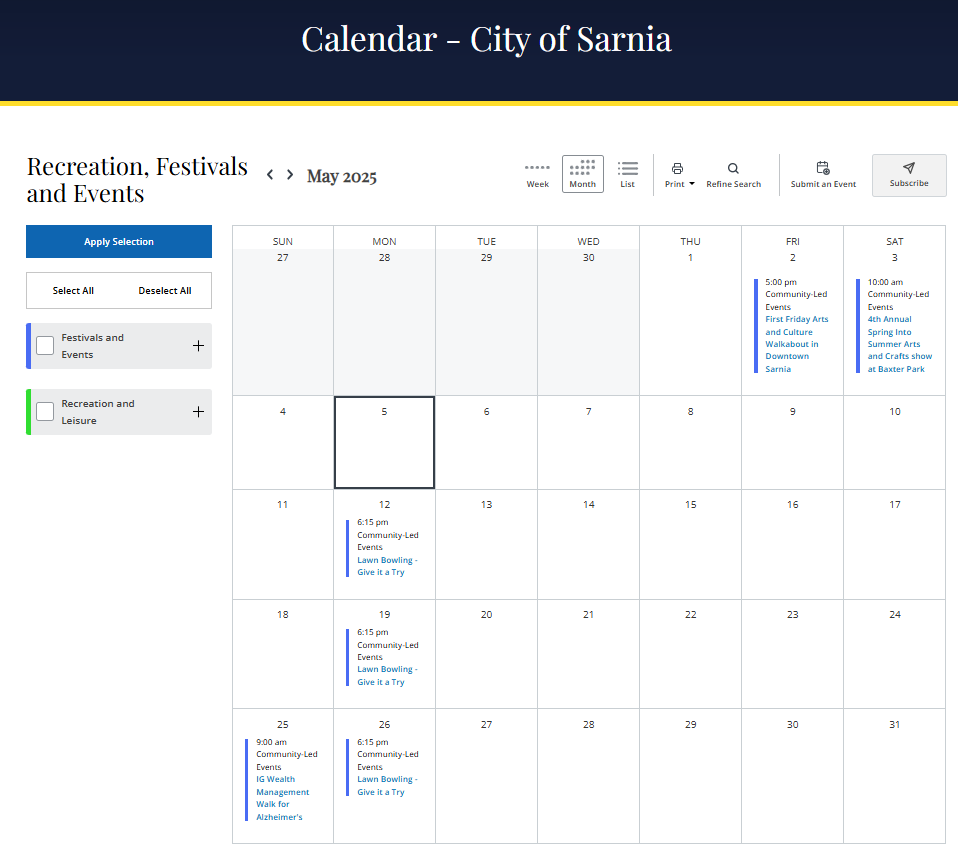
Task: Click the "9:00 am" time on May 25
Action: click(x=271, y=742)
